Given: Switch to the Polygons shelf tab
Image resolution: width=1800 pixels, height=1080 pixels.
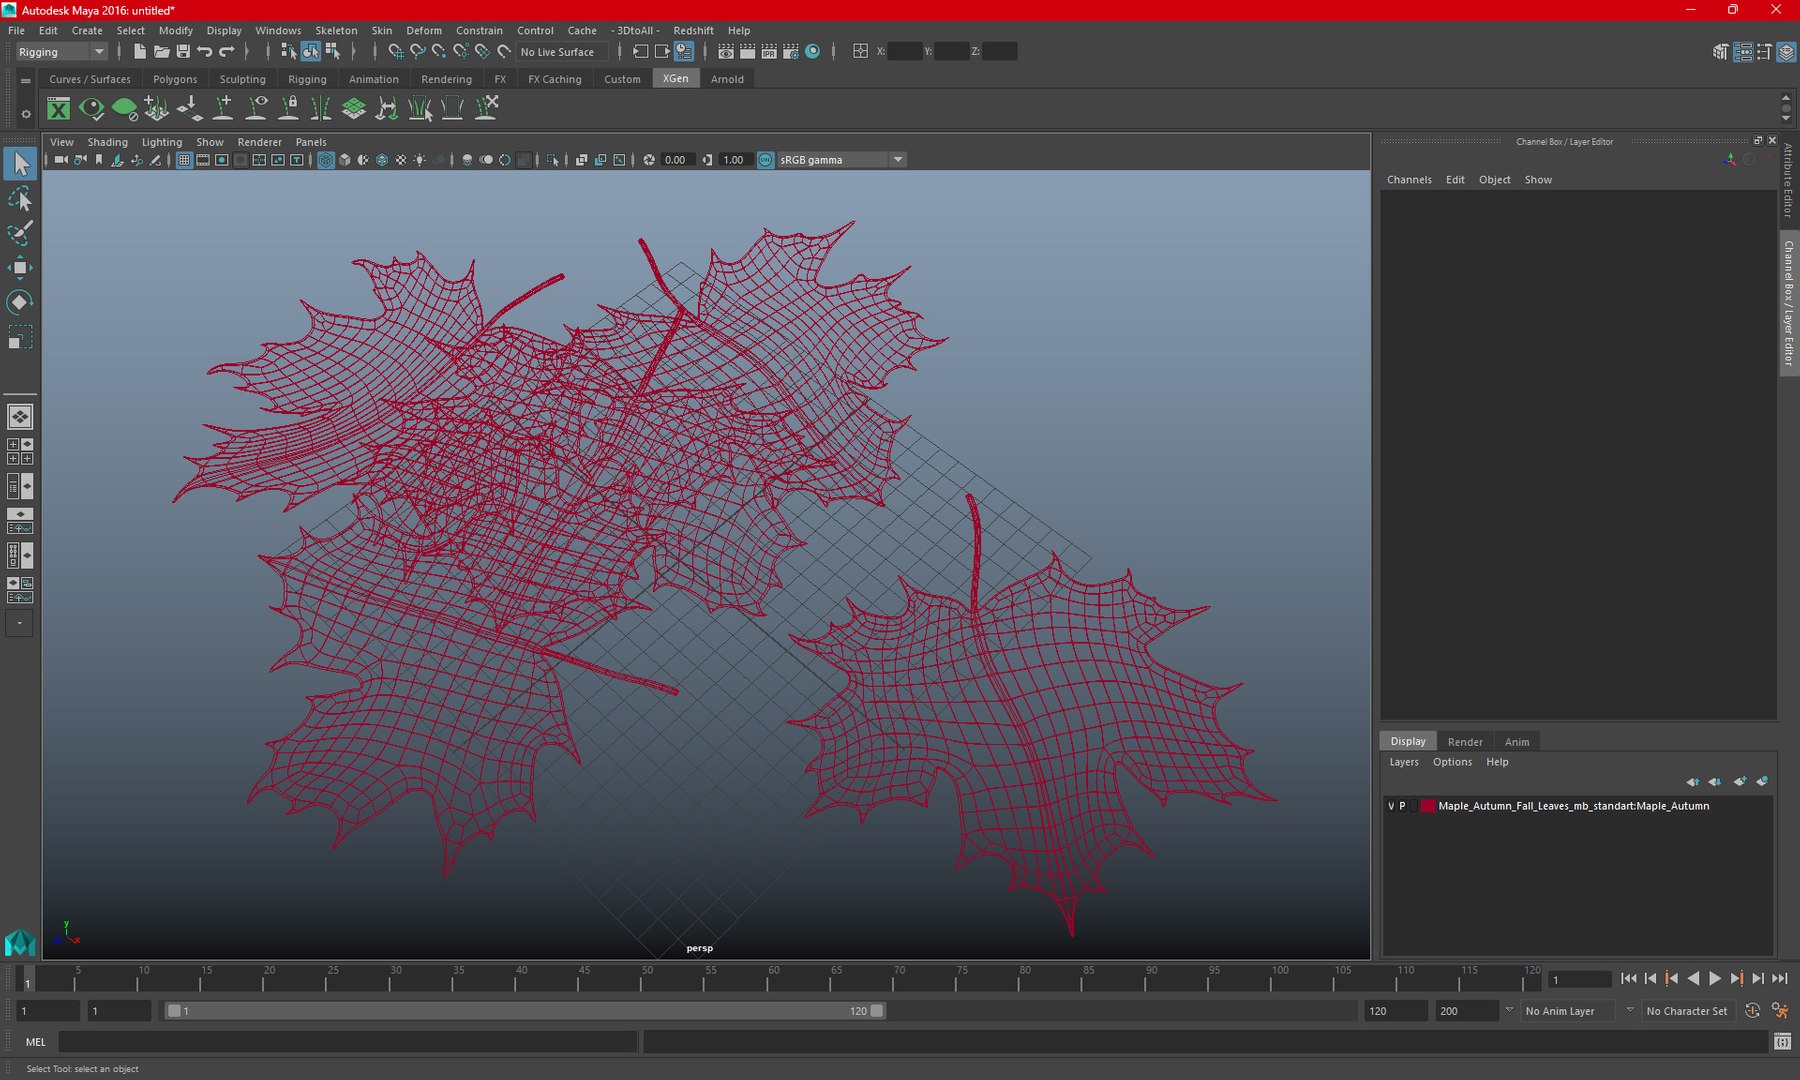Looking at the screenshot, I should [x=175, y=79].
